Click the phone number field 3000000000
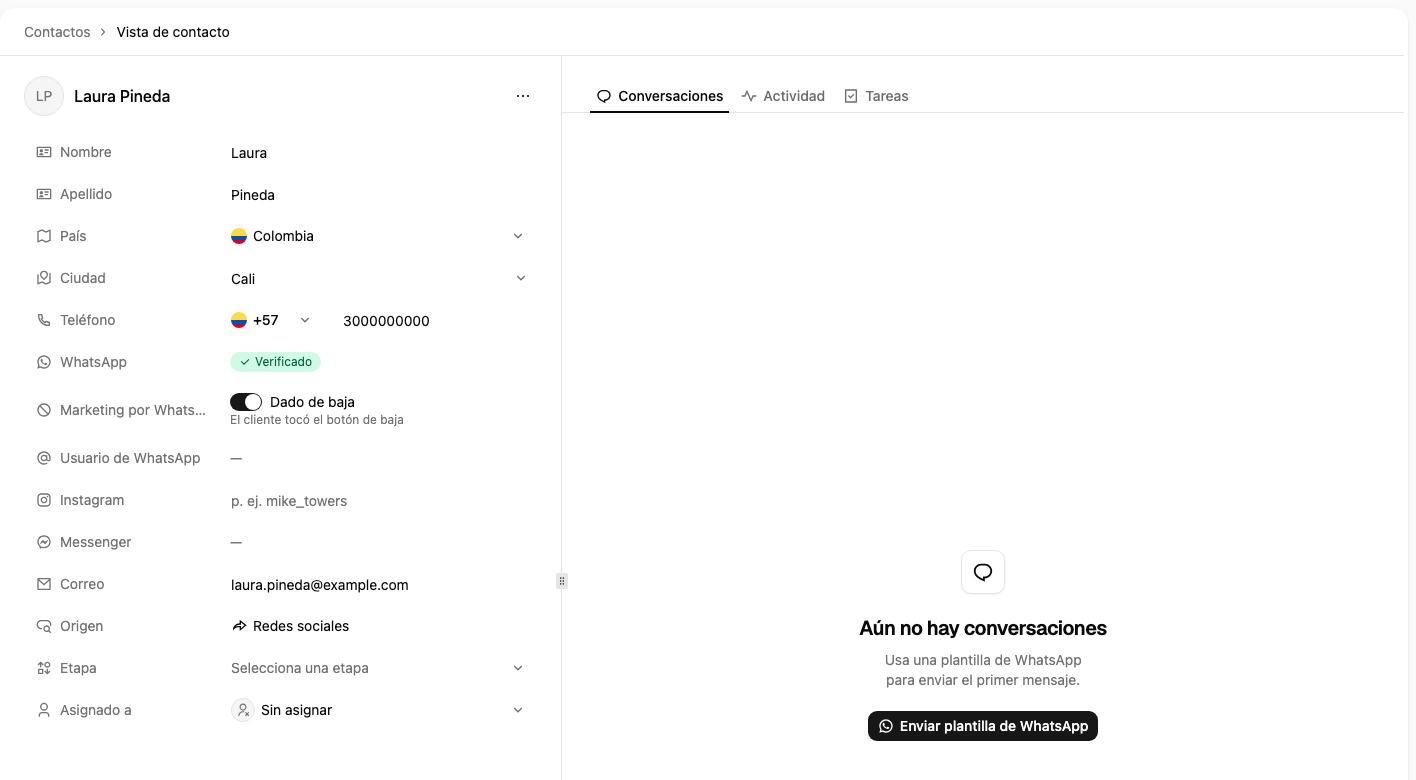Screen dimensions: 1416x780 [435, 321]
